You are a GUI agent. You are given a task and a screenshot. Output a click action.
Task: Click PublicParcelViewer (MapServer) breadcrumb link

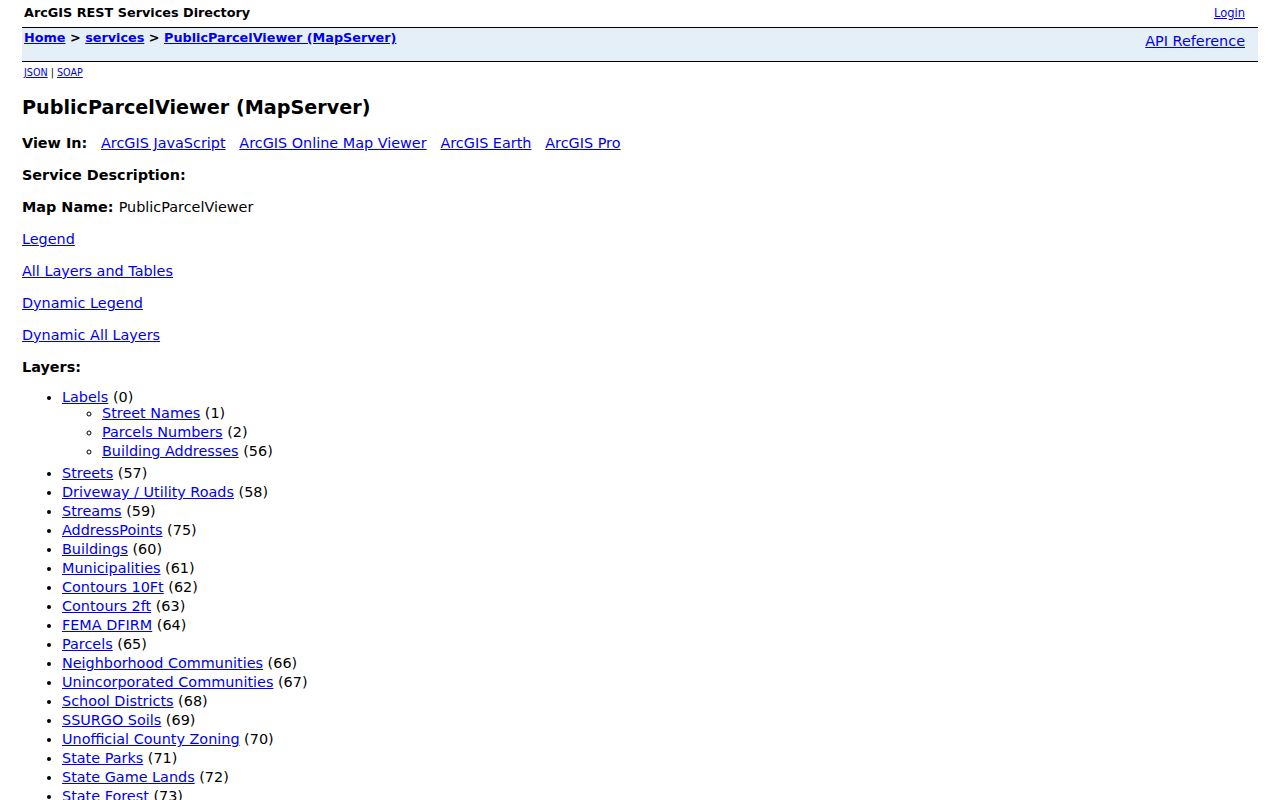coord(280,38)
